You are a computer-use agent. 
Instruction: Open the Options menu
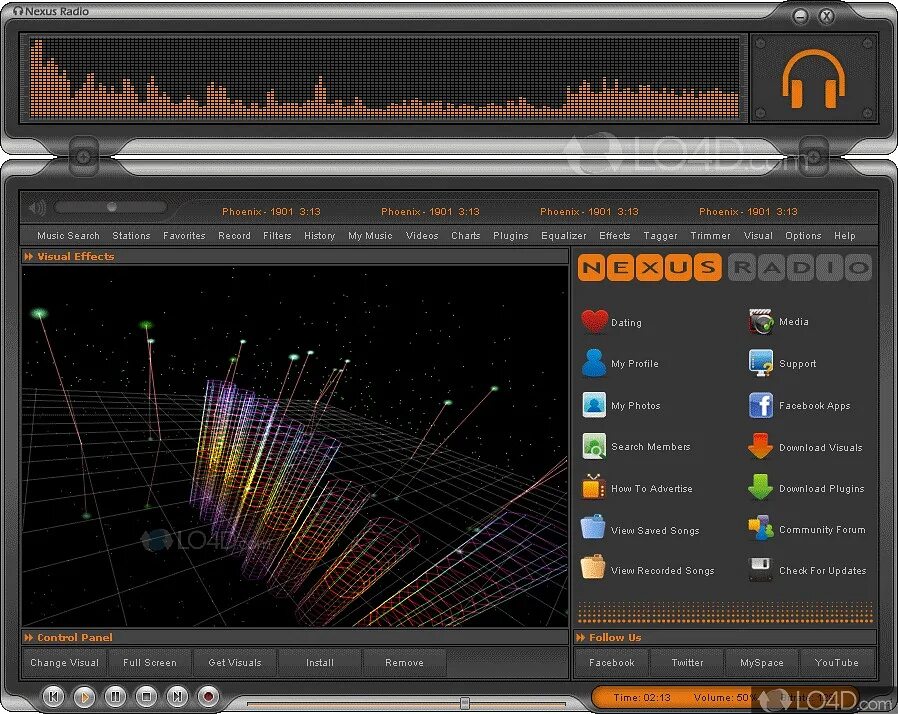coord(803,235)
